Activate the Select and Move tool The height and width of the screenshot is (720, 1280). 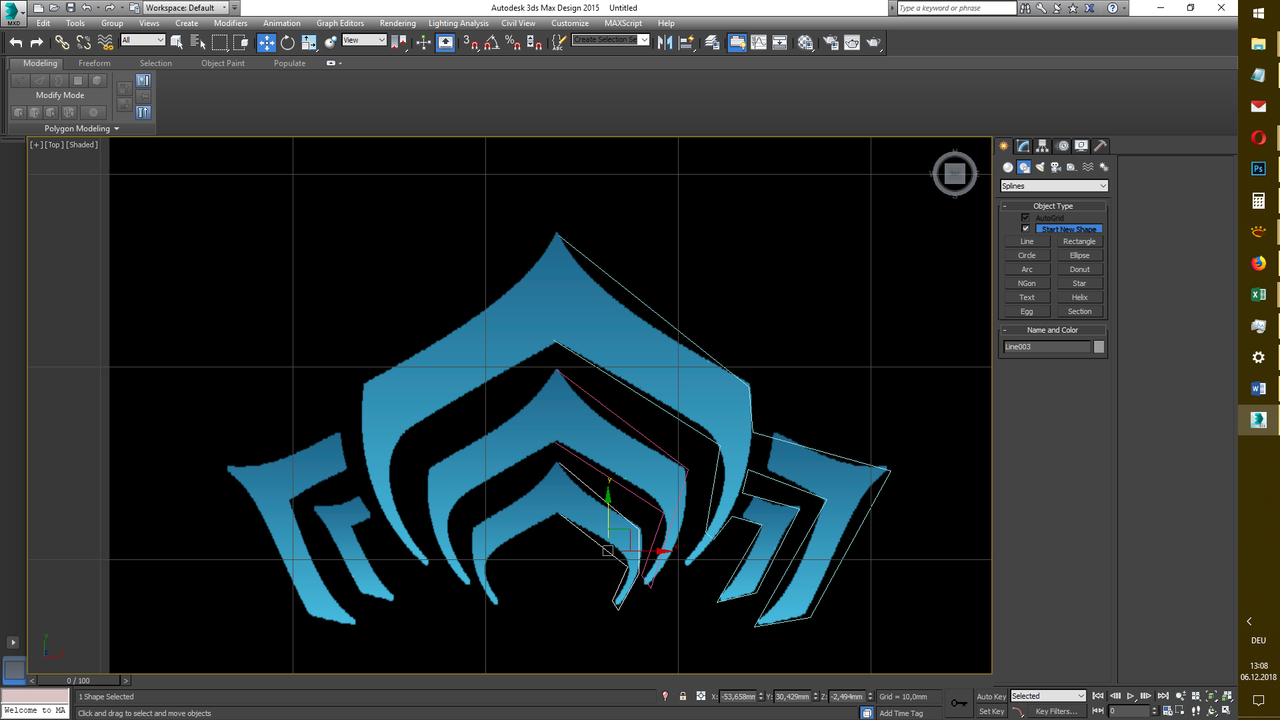click(x=266, y=42)
